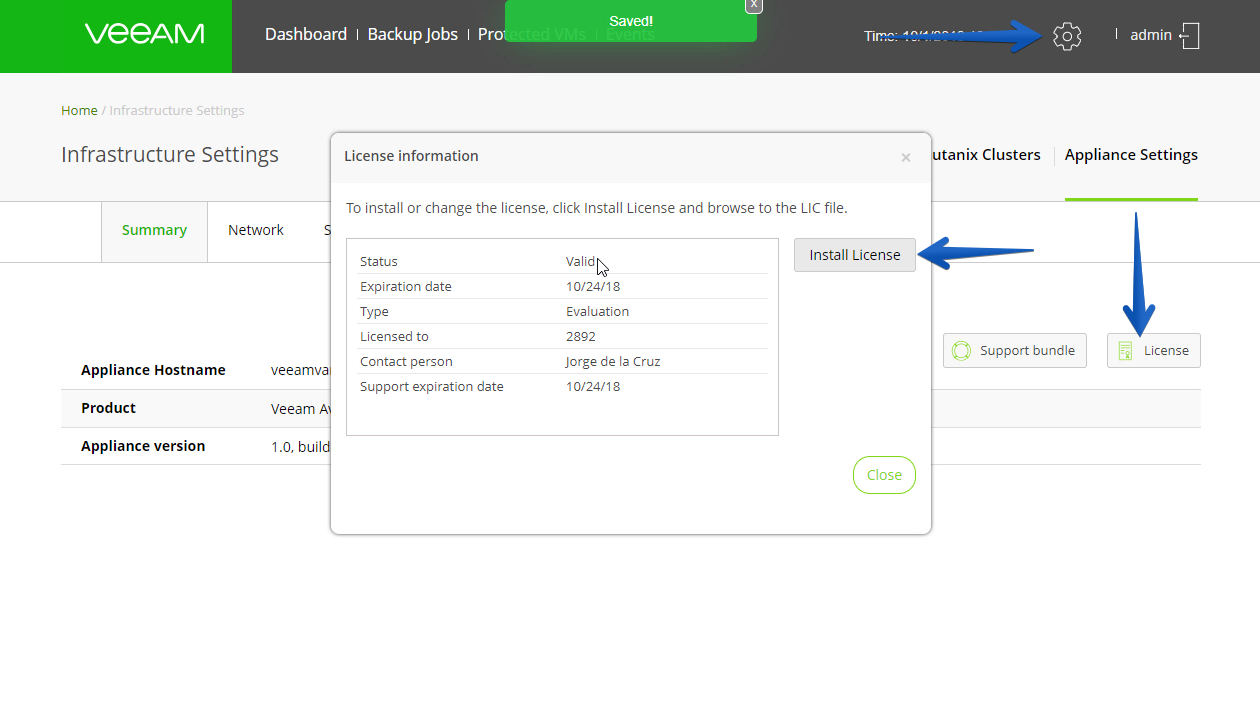Switch to the Network tab
This screenshot has width=1260, height=716.
[256, 231]
